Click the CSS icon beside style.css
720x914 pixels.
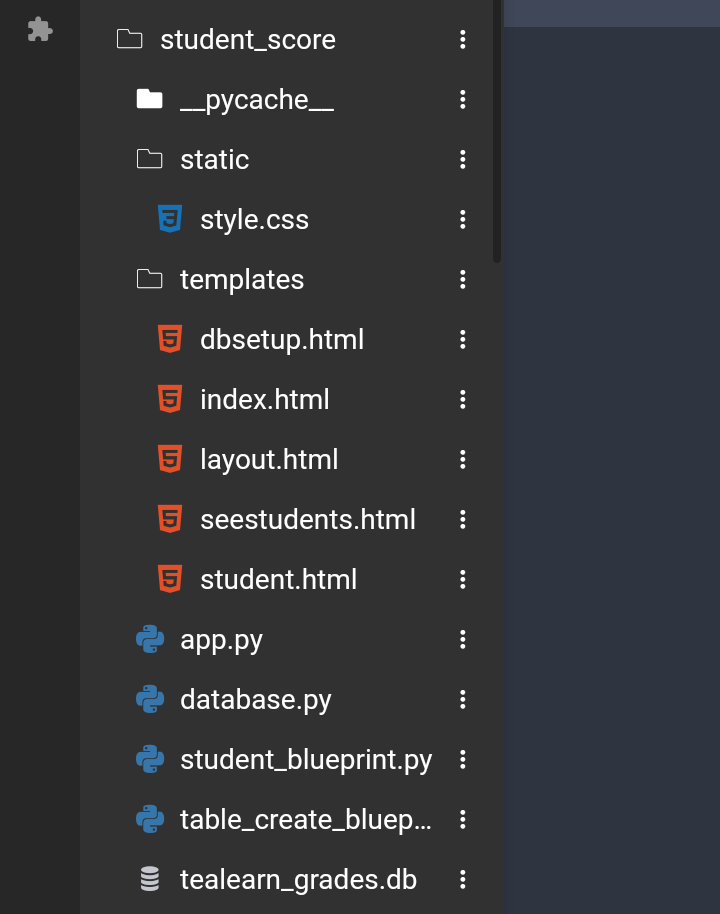(x=170, y=219)
